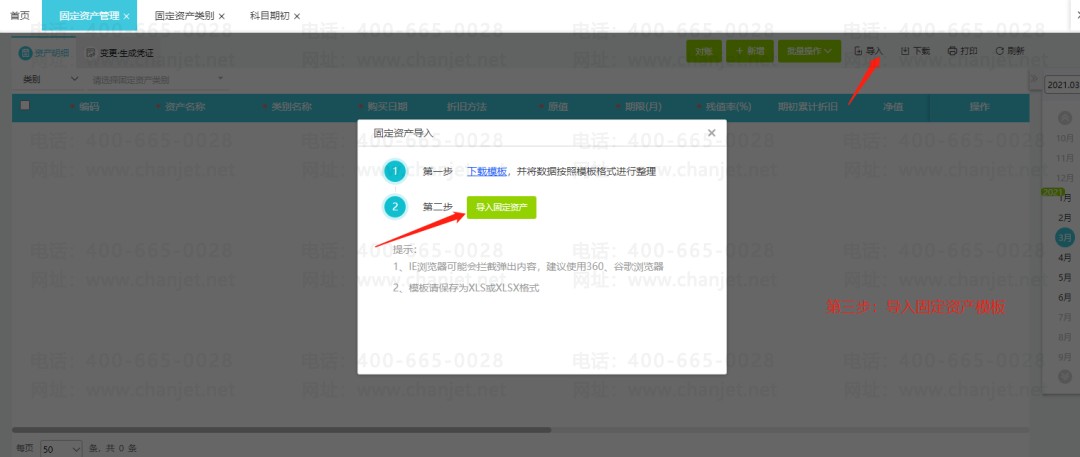Select the 资产明细 sub-tab
The width and height of the screenshot is (1080, 457).
coord(43,53)
